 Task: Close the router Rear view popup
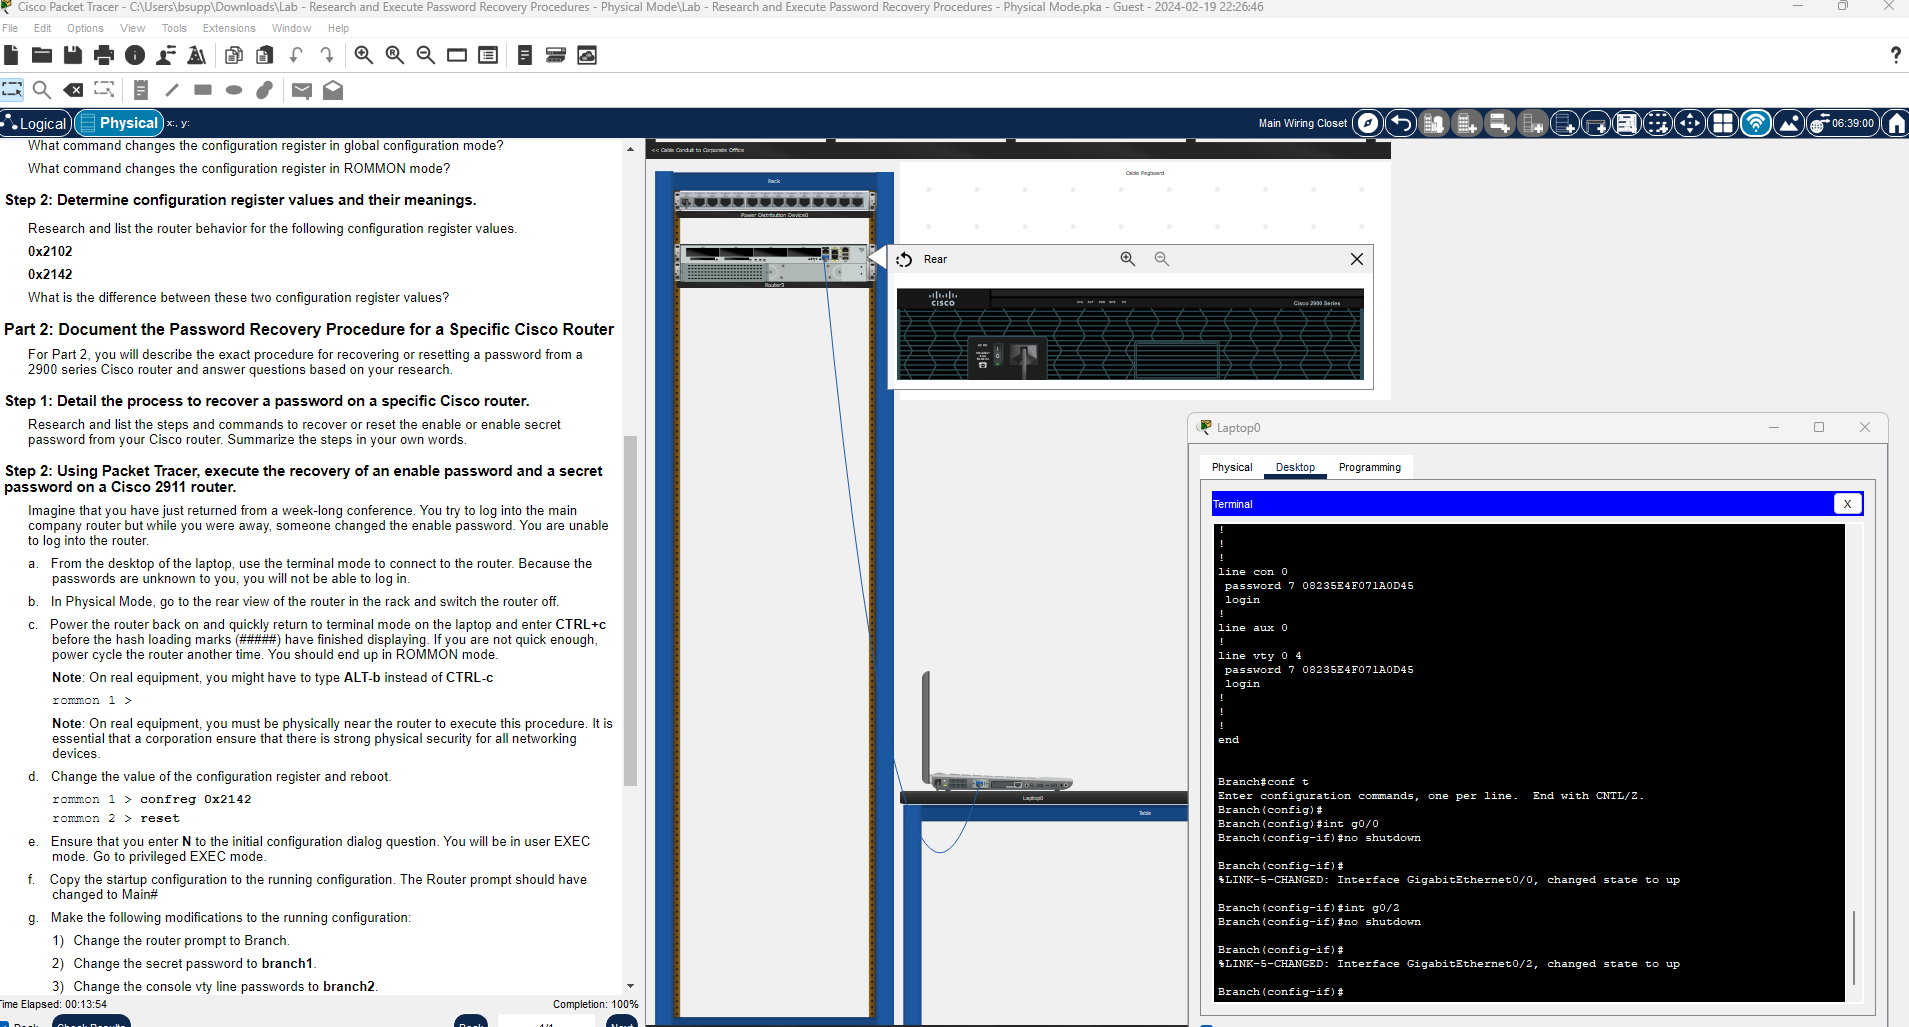click(x=1356, y=259)
